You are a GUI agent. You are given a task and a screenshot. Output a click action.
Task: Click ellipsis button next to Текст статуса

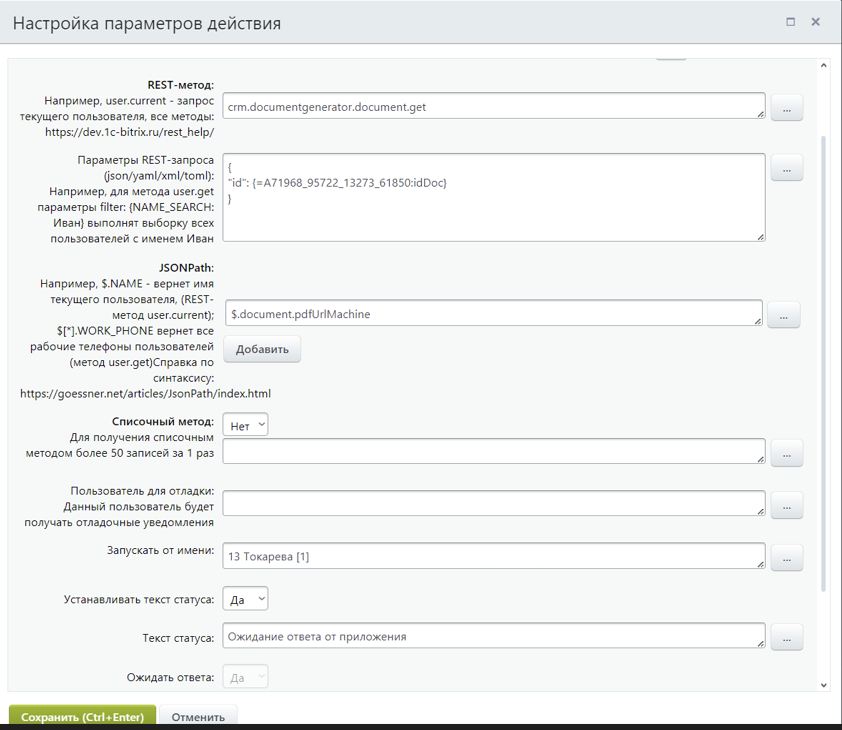click(786, 636)
